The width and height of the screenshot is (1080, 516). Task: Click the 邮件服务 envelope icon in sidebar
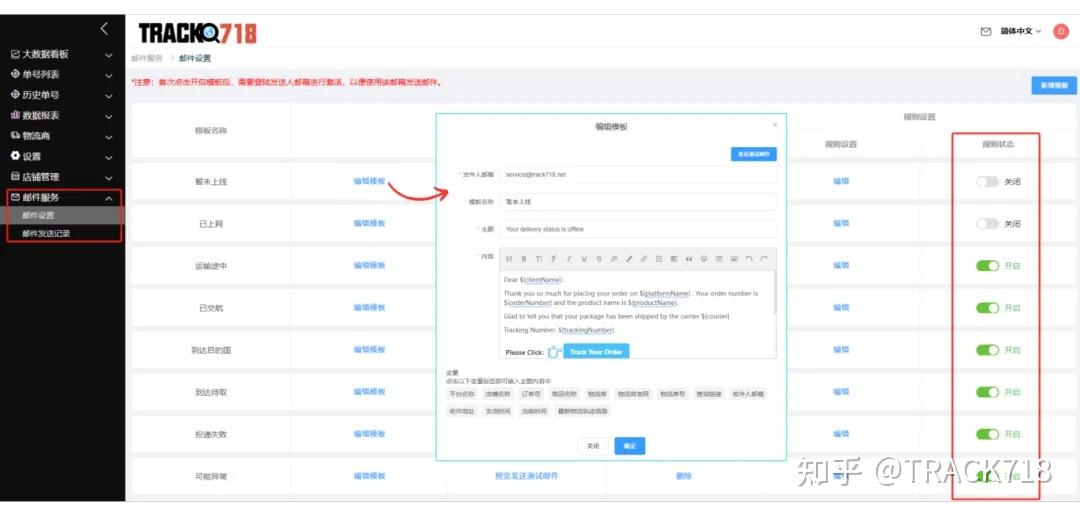tap(15, 197)
